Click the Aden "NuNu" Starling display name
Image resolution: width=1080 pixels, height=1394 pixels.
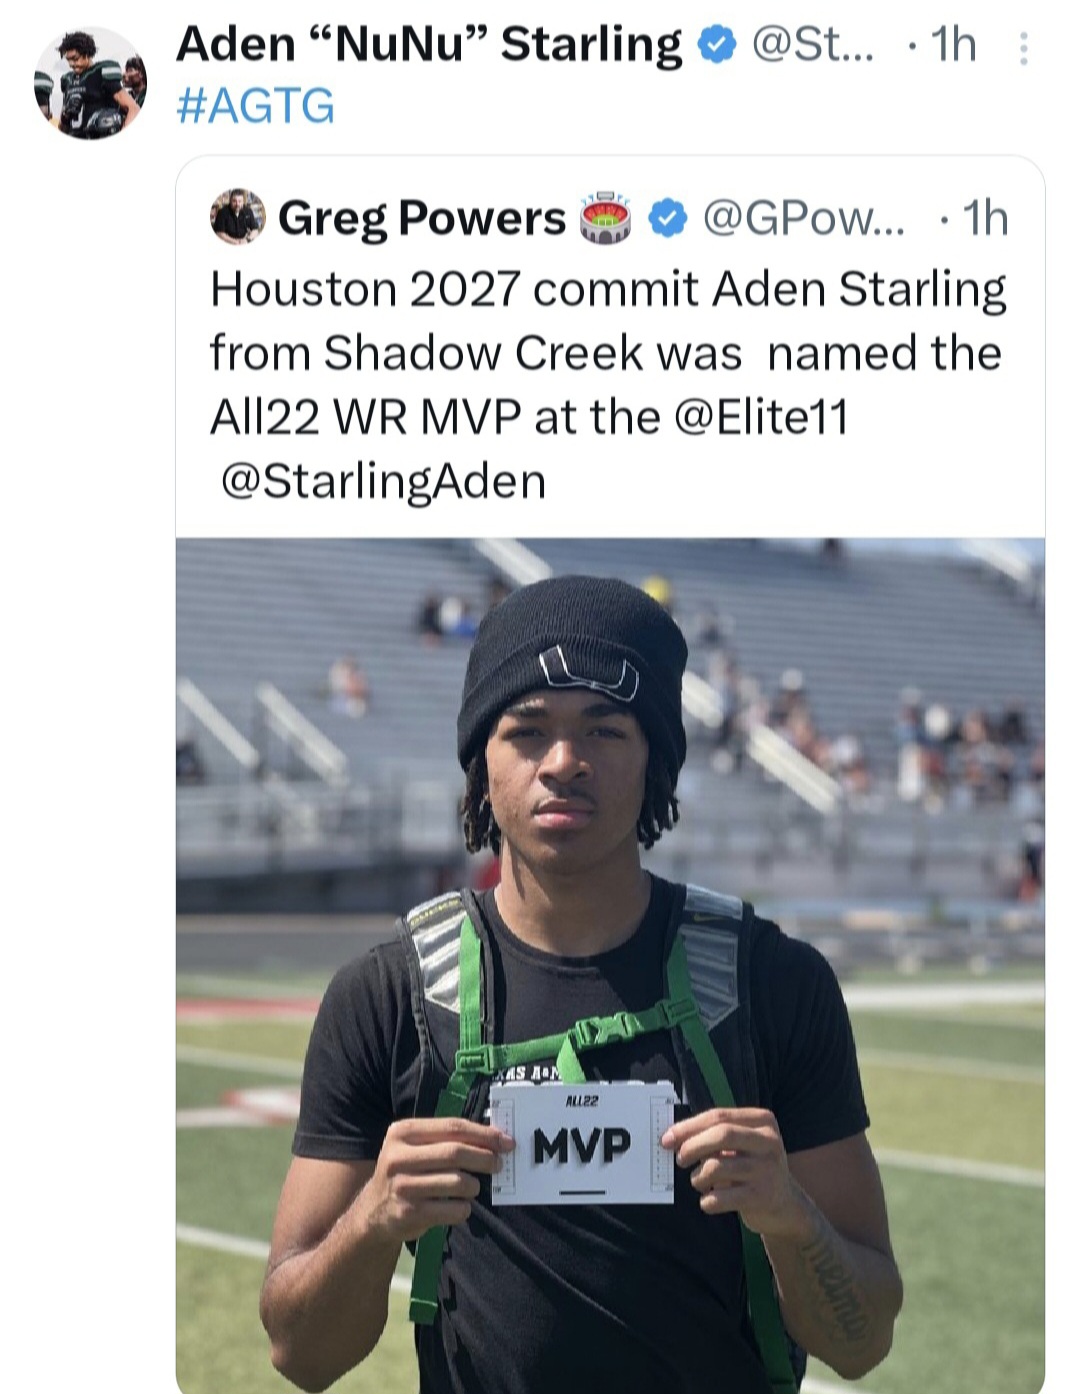(429, 45)
